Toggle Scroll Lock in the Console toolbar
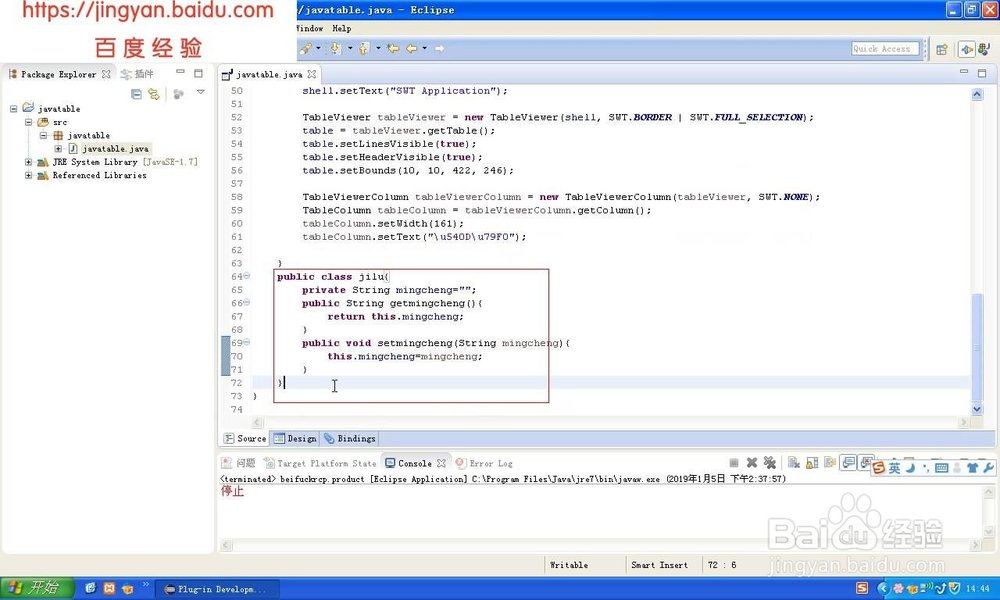The image size is (1000, 600). coord(812,463)
